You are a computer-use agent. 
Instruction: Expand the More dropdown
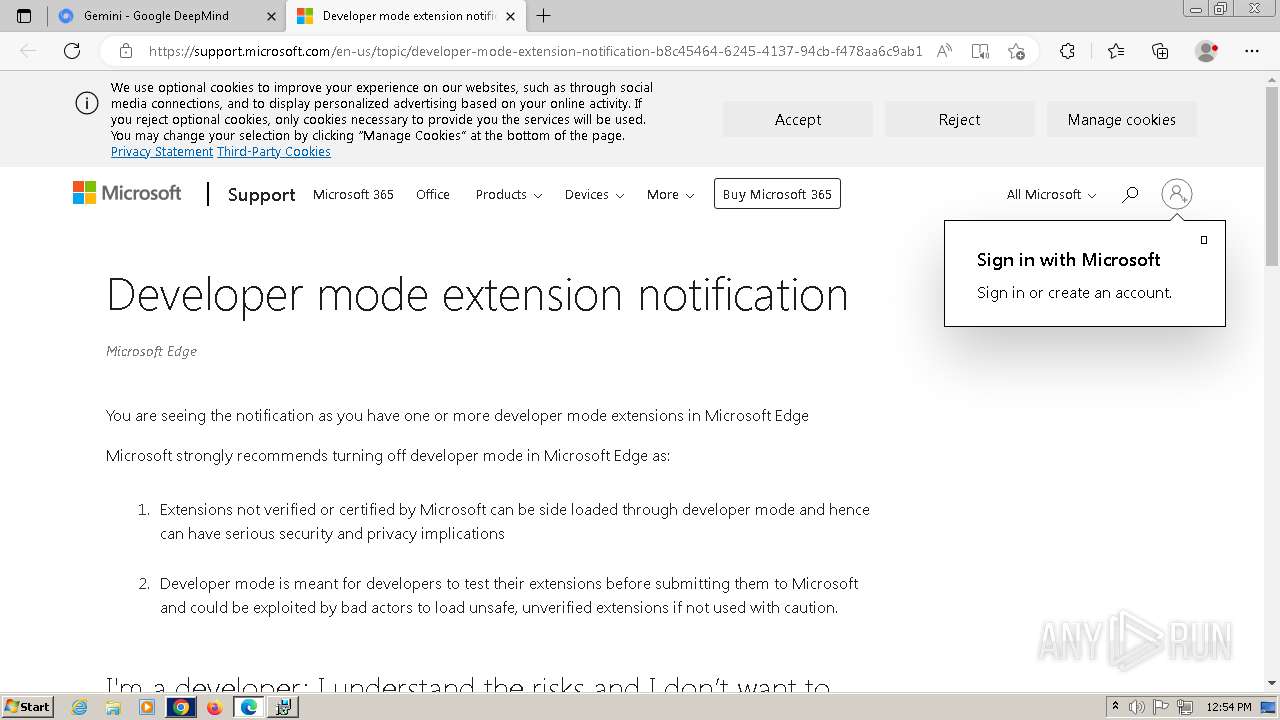(670, 194)
